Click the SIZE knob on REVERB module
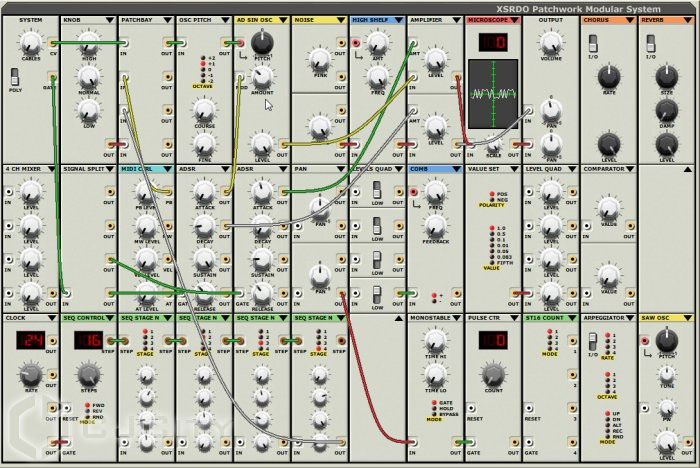700x468 pixels. point(667,77)
